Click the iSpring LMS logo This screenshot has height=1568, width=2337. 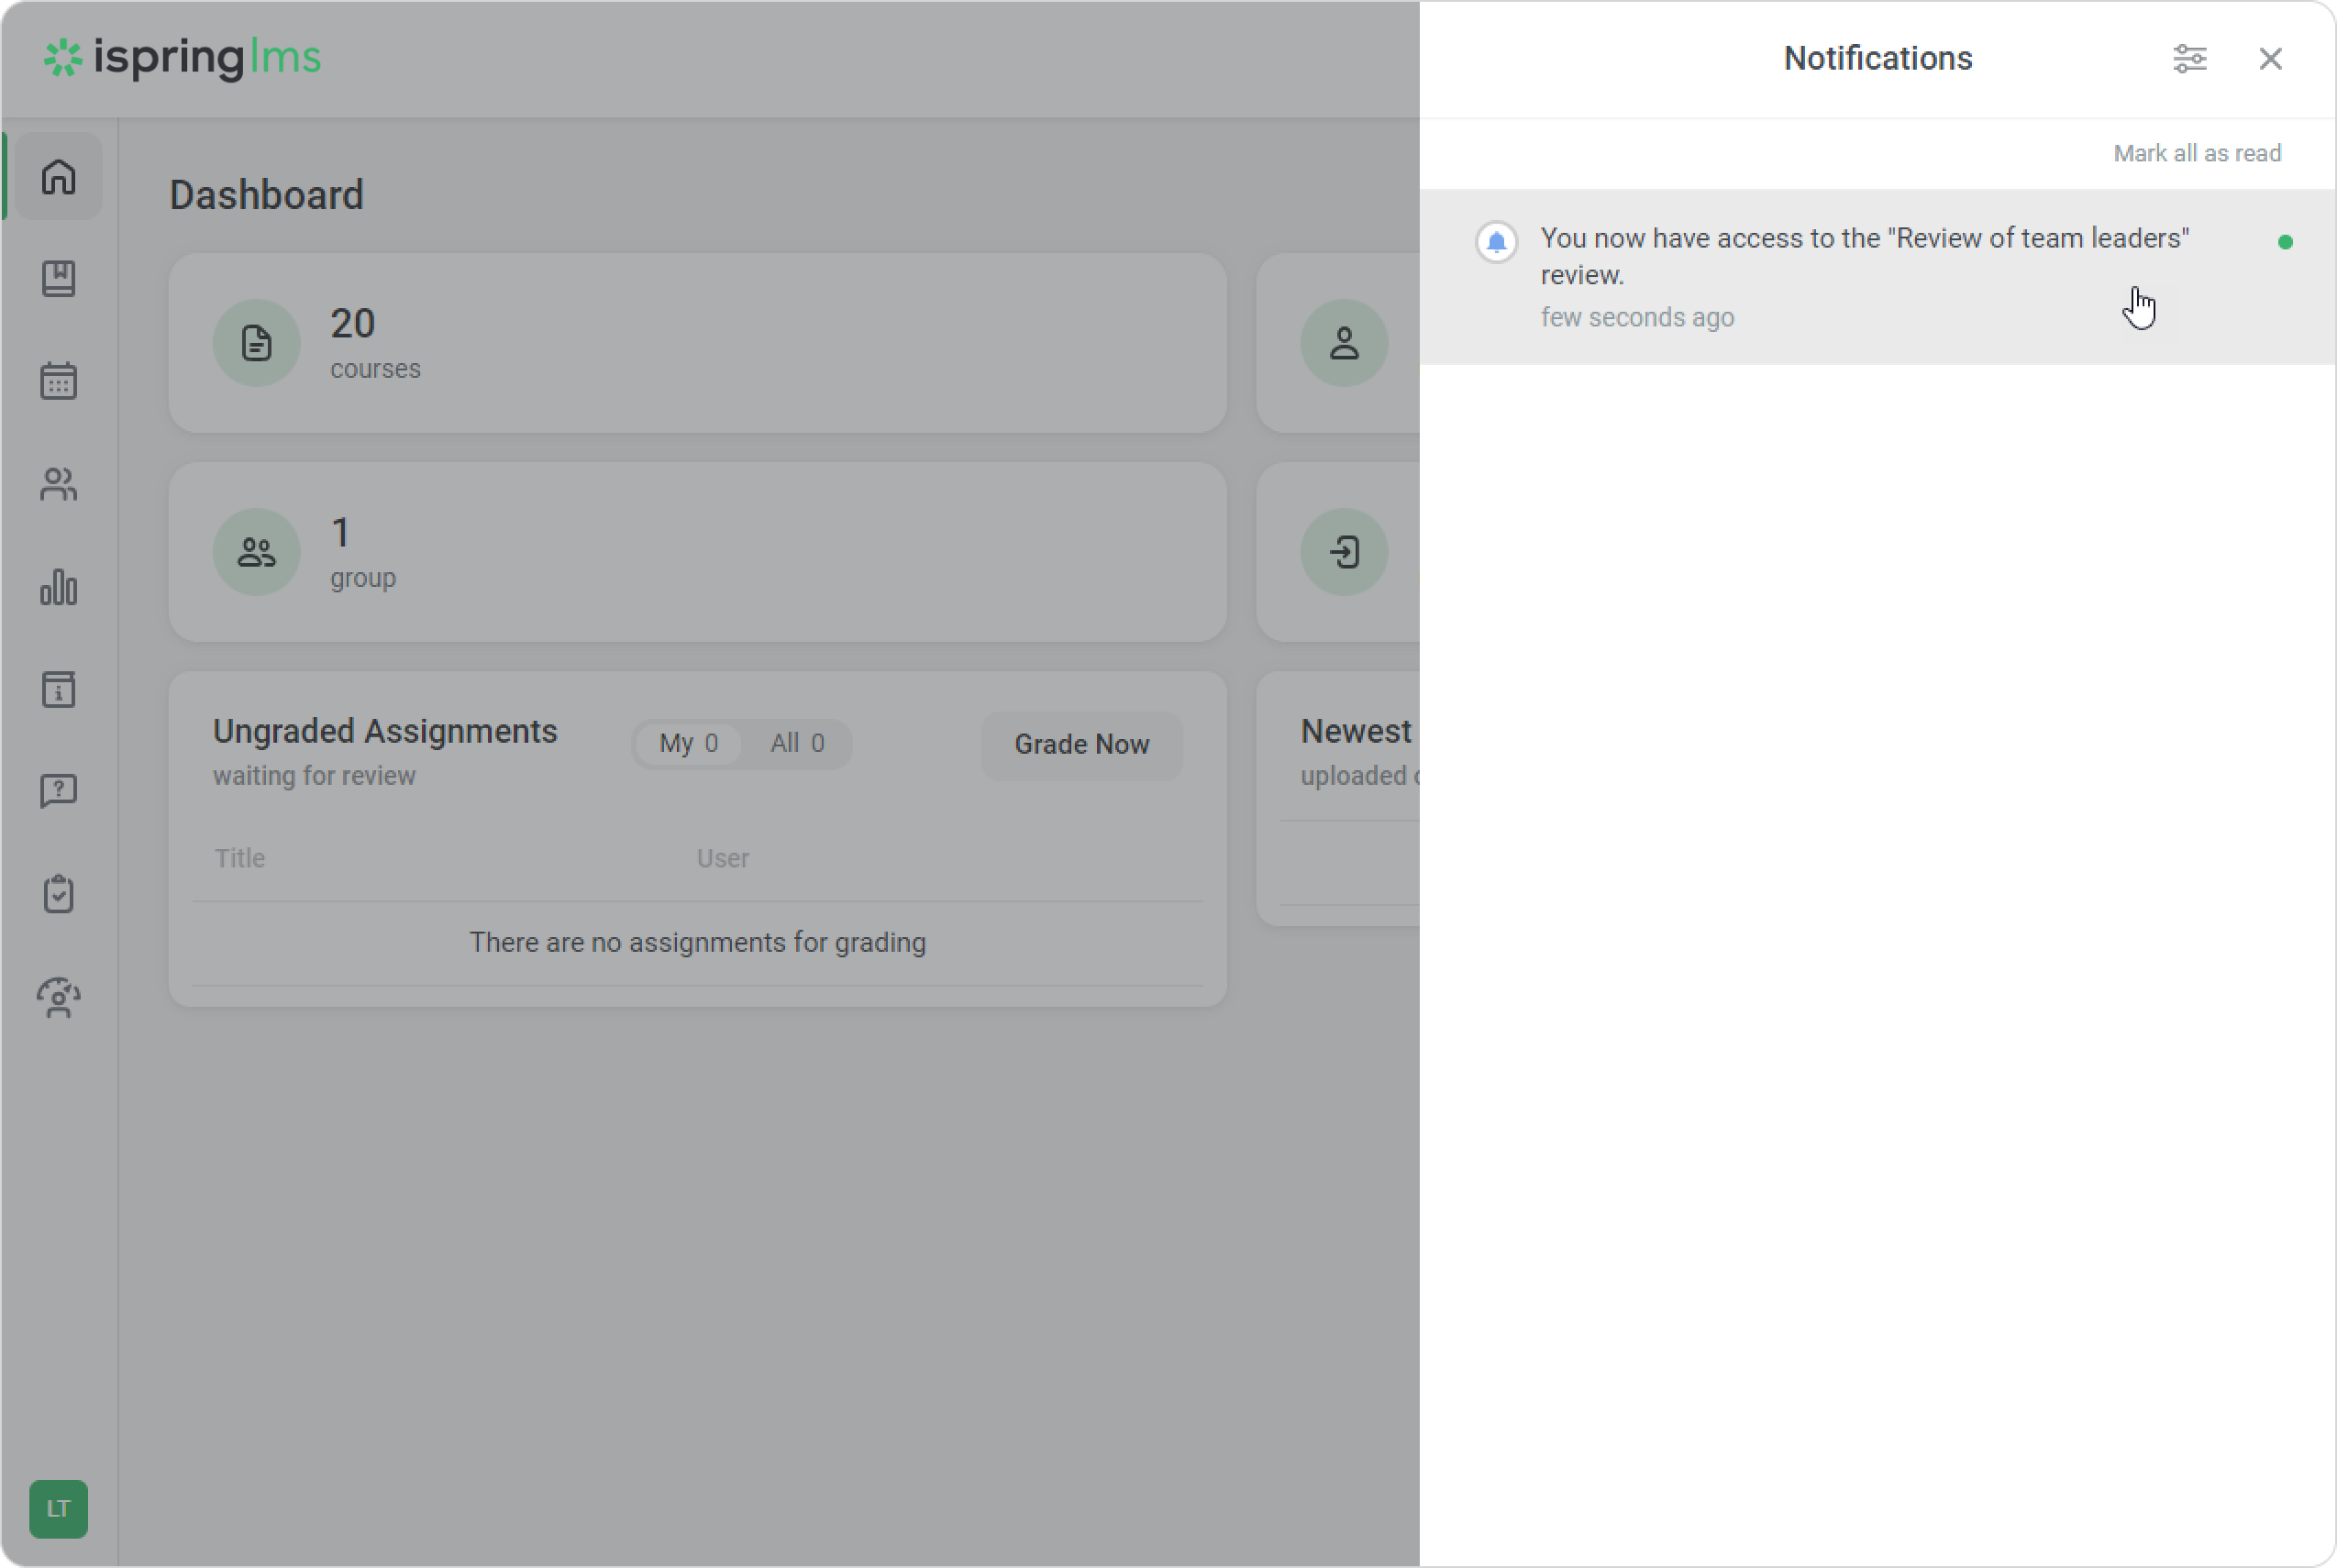pos(182,58)
